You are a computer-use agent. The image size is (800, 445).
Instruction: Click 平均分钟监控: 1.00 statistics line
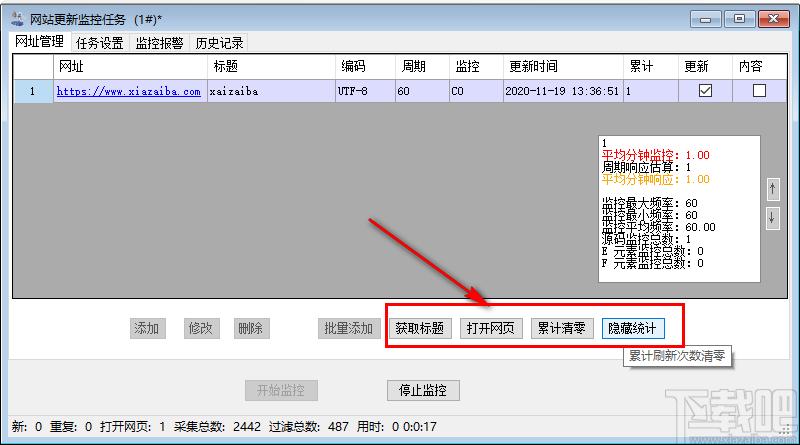tap(656, 155)
